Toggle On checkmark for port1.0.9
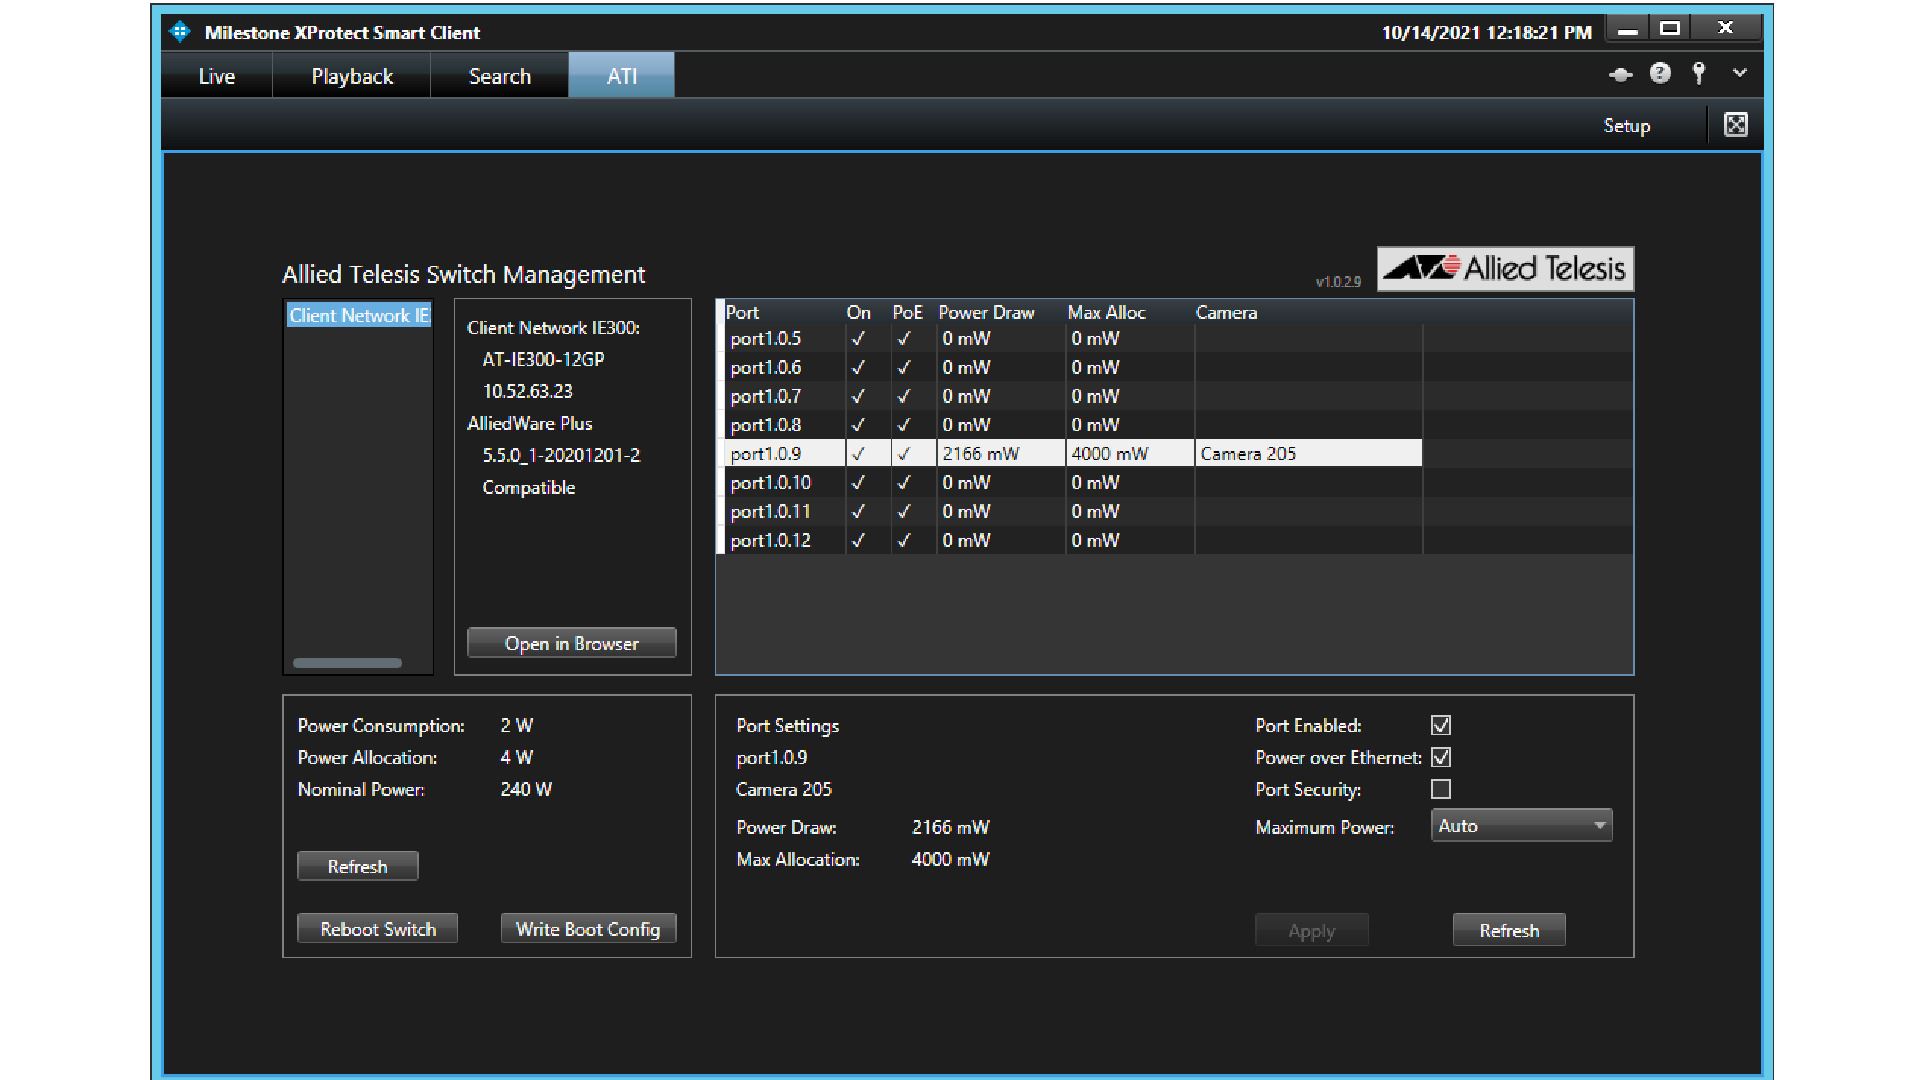 click(858, 454)
